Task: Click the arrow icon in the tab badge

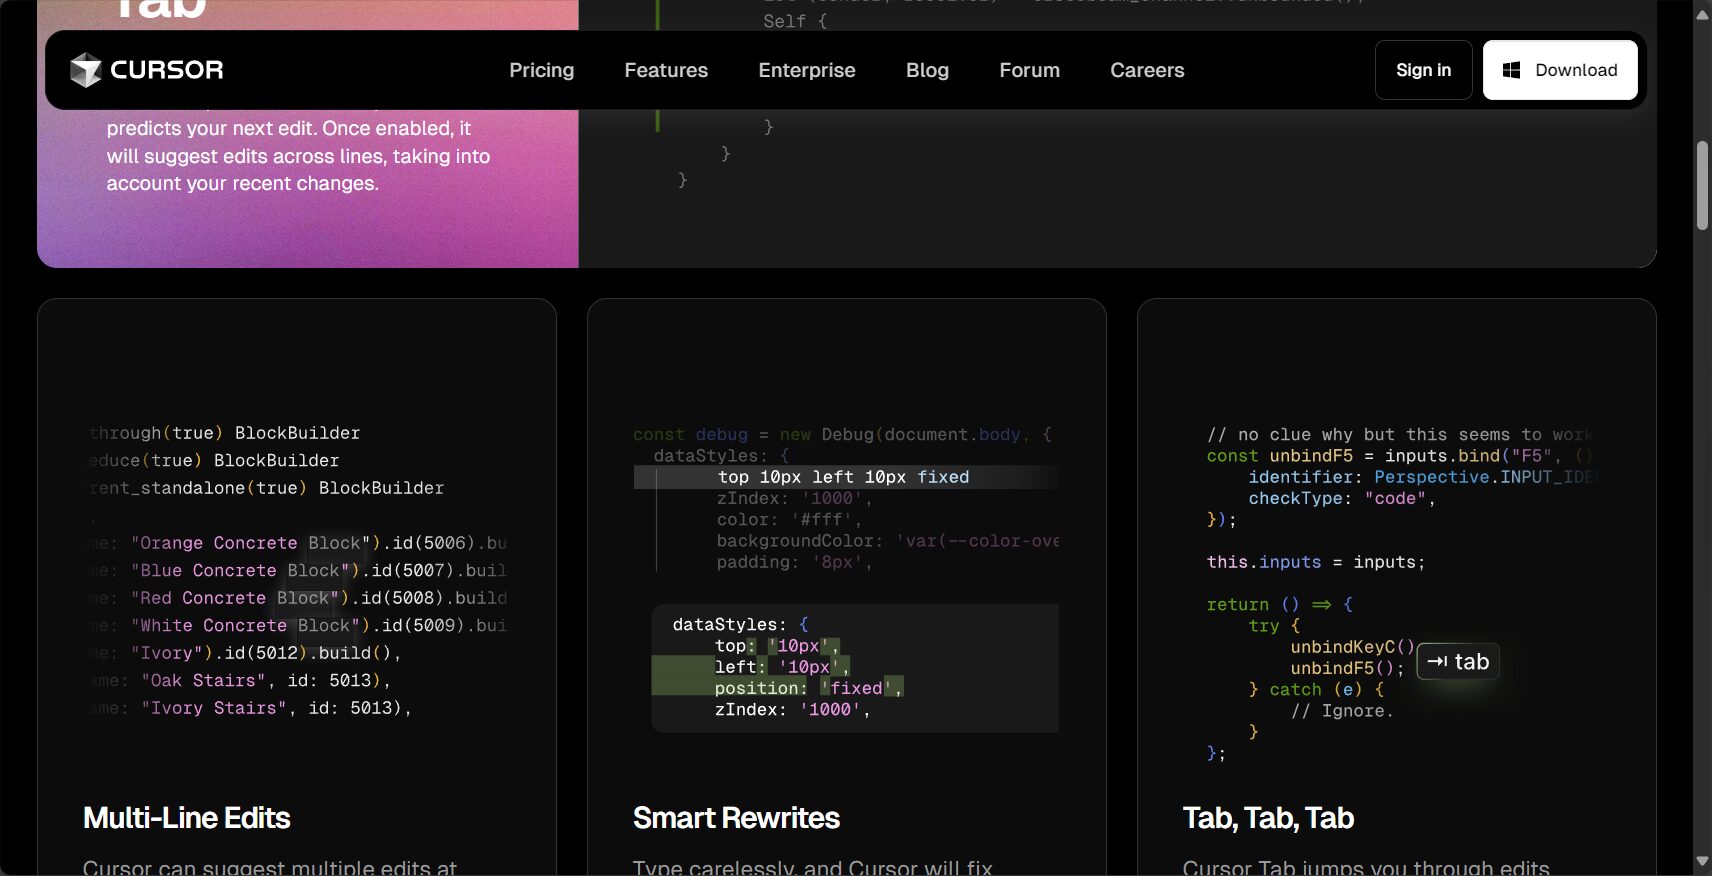Action: [x=1437, y=661]
